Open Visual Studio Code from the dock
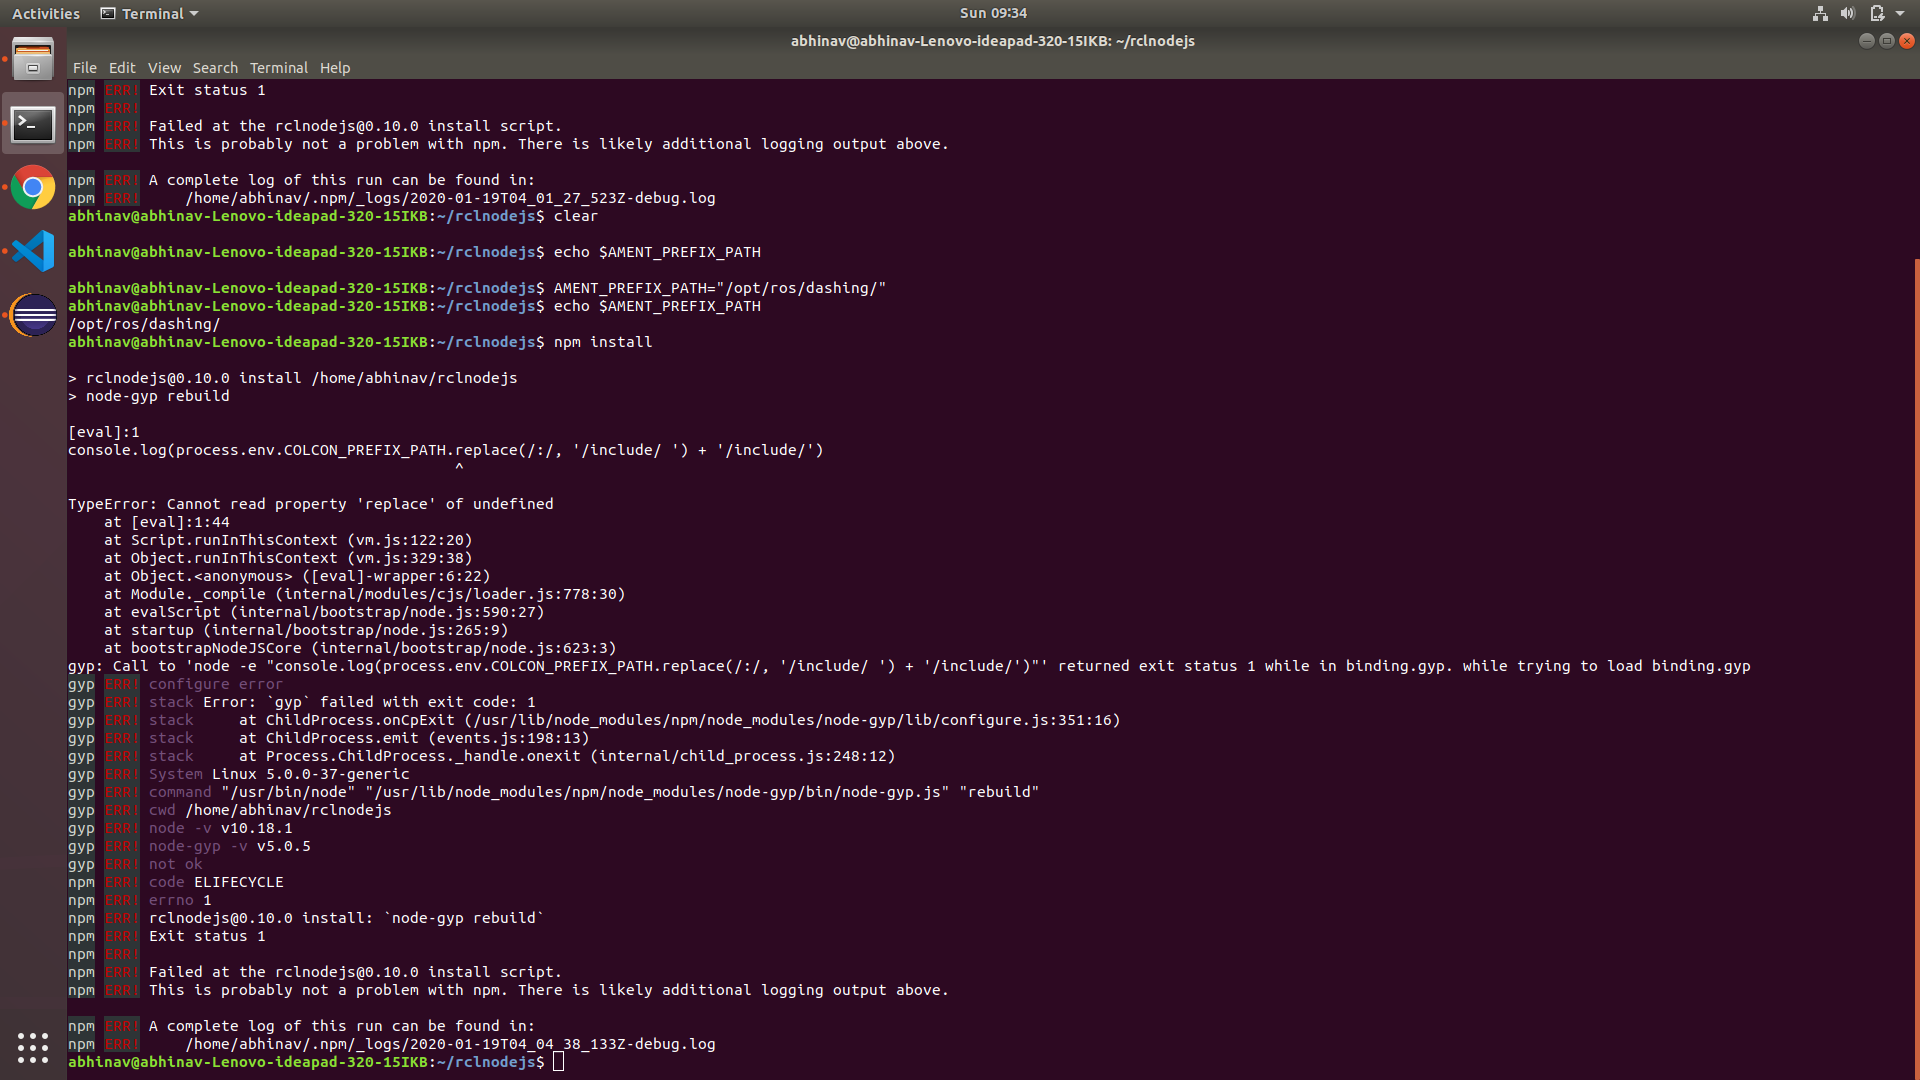Image resolution: width=1920 pixels, height=1080 pixels. click(33, 252)
